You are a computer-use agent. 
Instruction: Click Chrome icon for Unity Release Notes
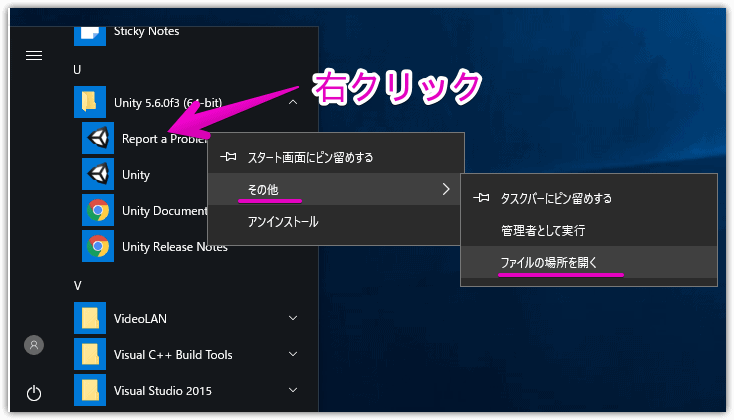pos(98,246)
